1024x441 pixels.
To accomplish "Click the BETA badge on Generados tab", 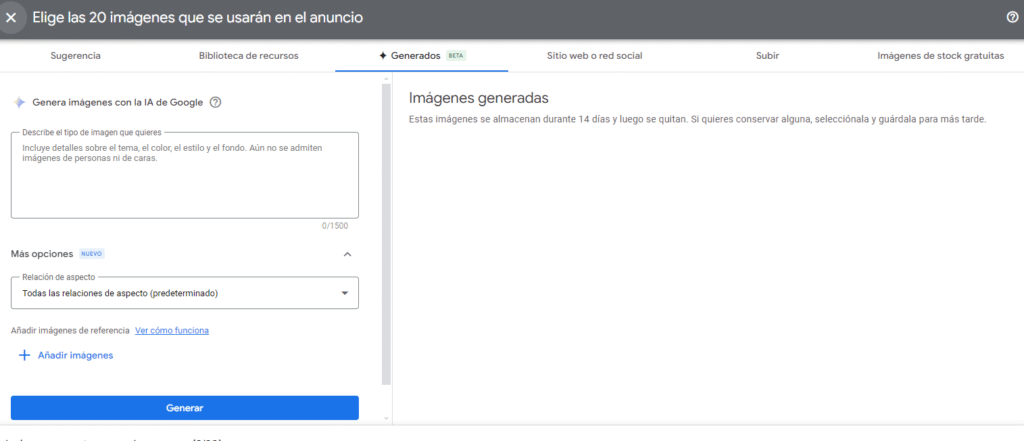I will [456, 56].
